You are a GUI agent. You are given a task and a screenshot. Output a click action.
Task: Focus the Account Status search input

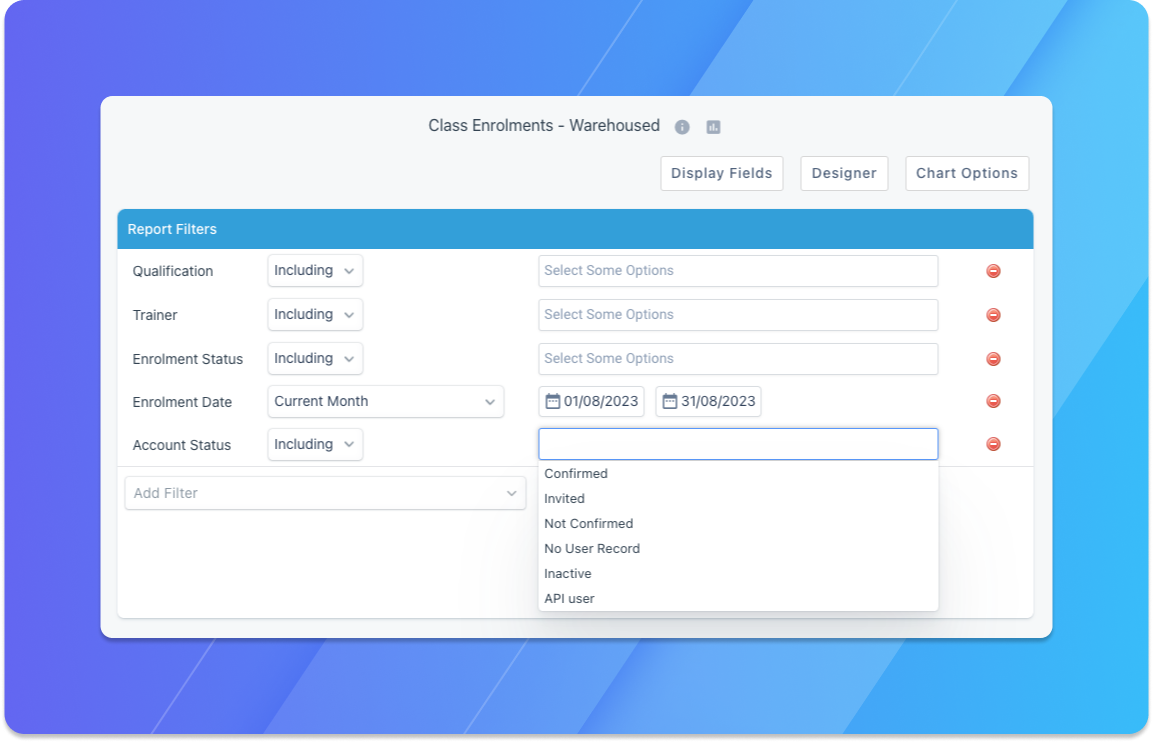coord(738,444)
